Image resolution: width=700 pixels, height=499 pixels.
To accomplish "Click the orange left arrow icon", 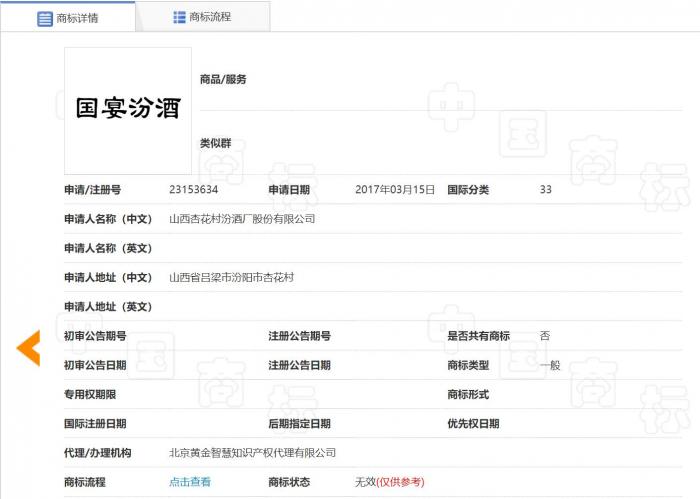I will click(x=29, y=348).
